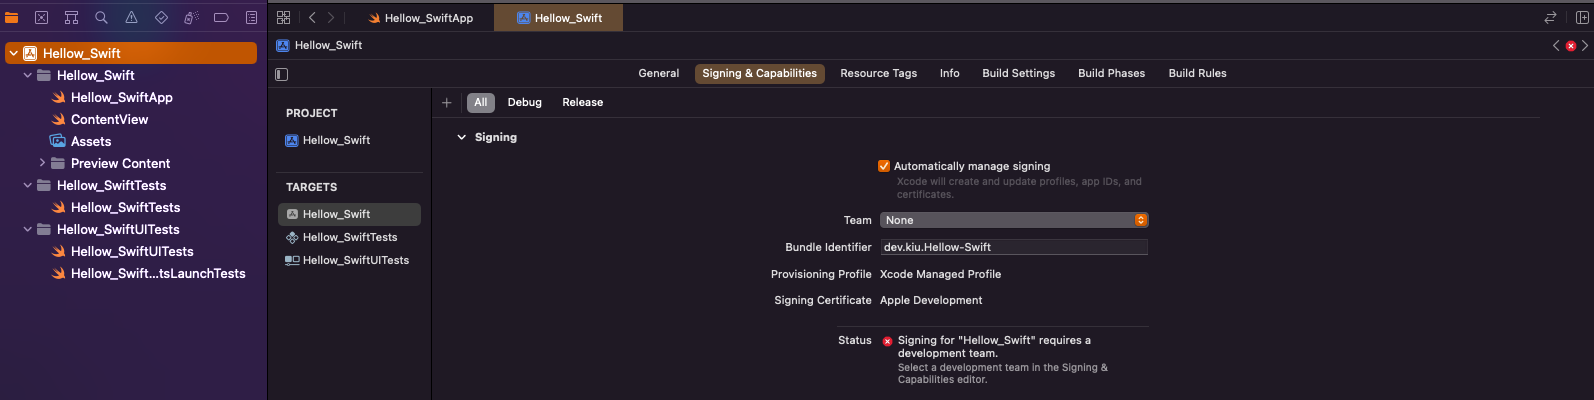Image resolution: width=1594 pixels, height=400 pixels.
Task: Jump to the next issue
Action: click(x=1585, y=45)
